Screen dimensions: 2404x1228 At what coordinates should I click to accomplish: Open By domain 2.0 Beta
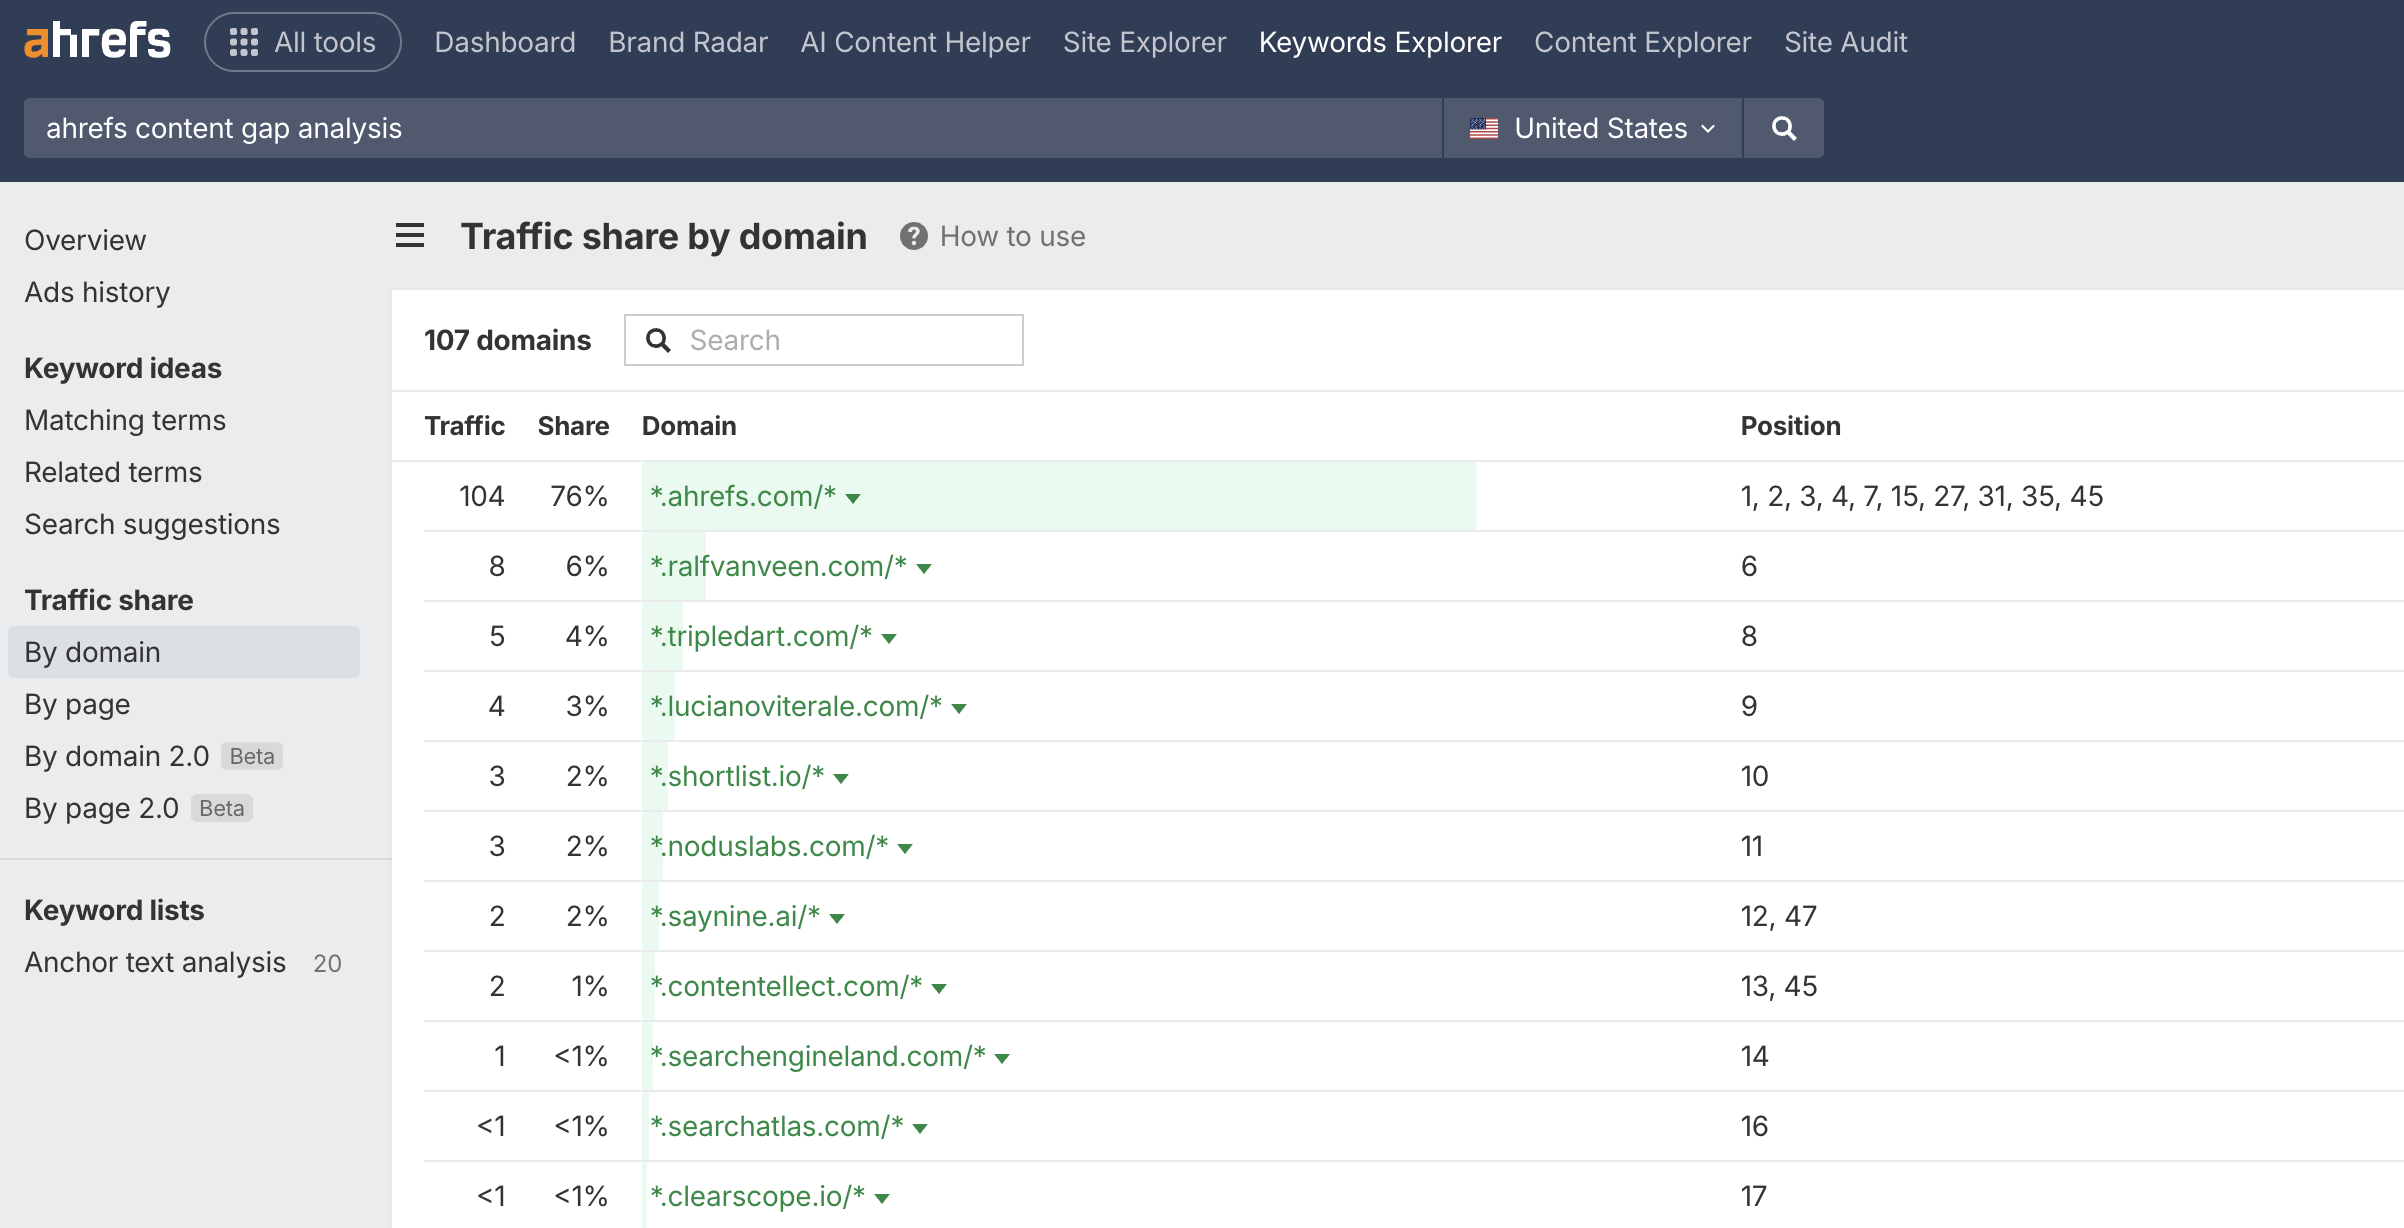pyautogui.click(x=153, y=756)
